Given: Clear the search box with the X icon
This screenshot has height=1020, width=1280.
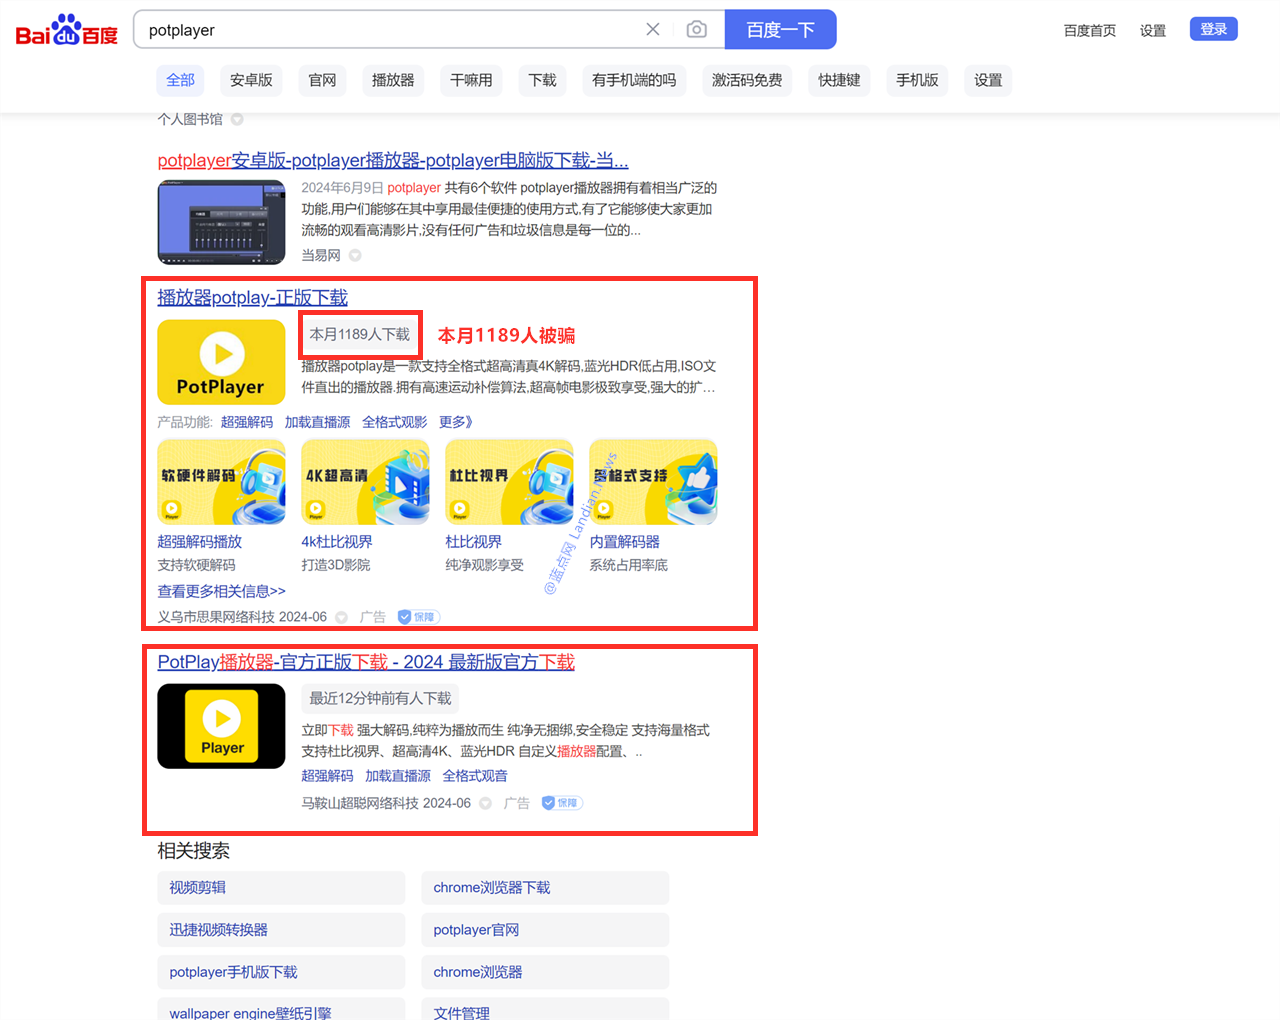Looking at the screenshot, I should (x=653, y=30).
